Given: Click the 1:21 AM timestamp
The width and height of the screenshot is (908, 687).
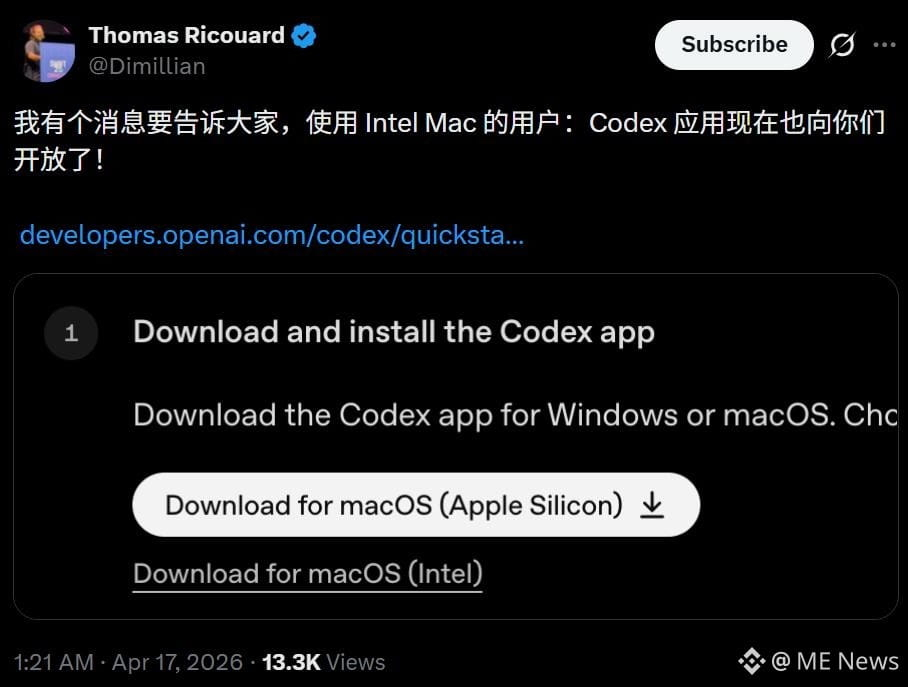Looking at the screenshot, I should point(54,662).
